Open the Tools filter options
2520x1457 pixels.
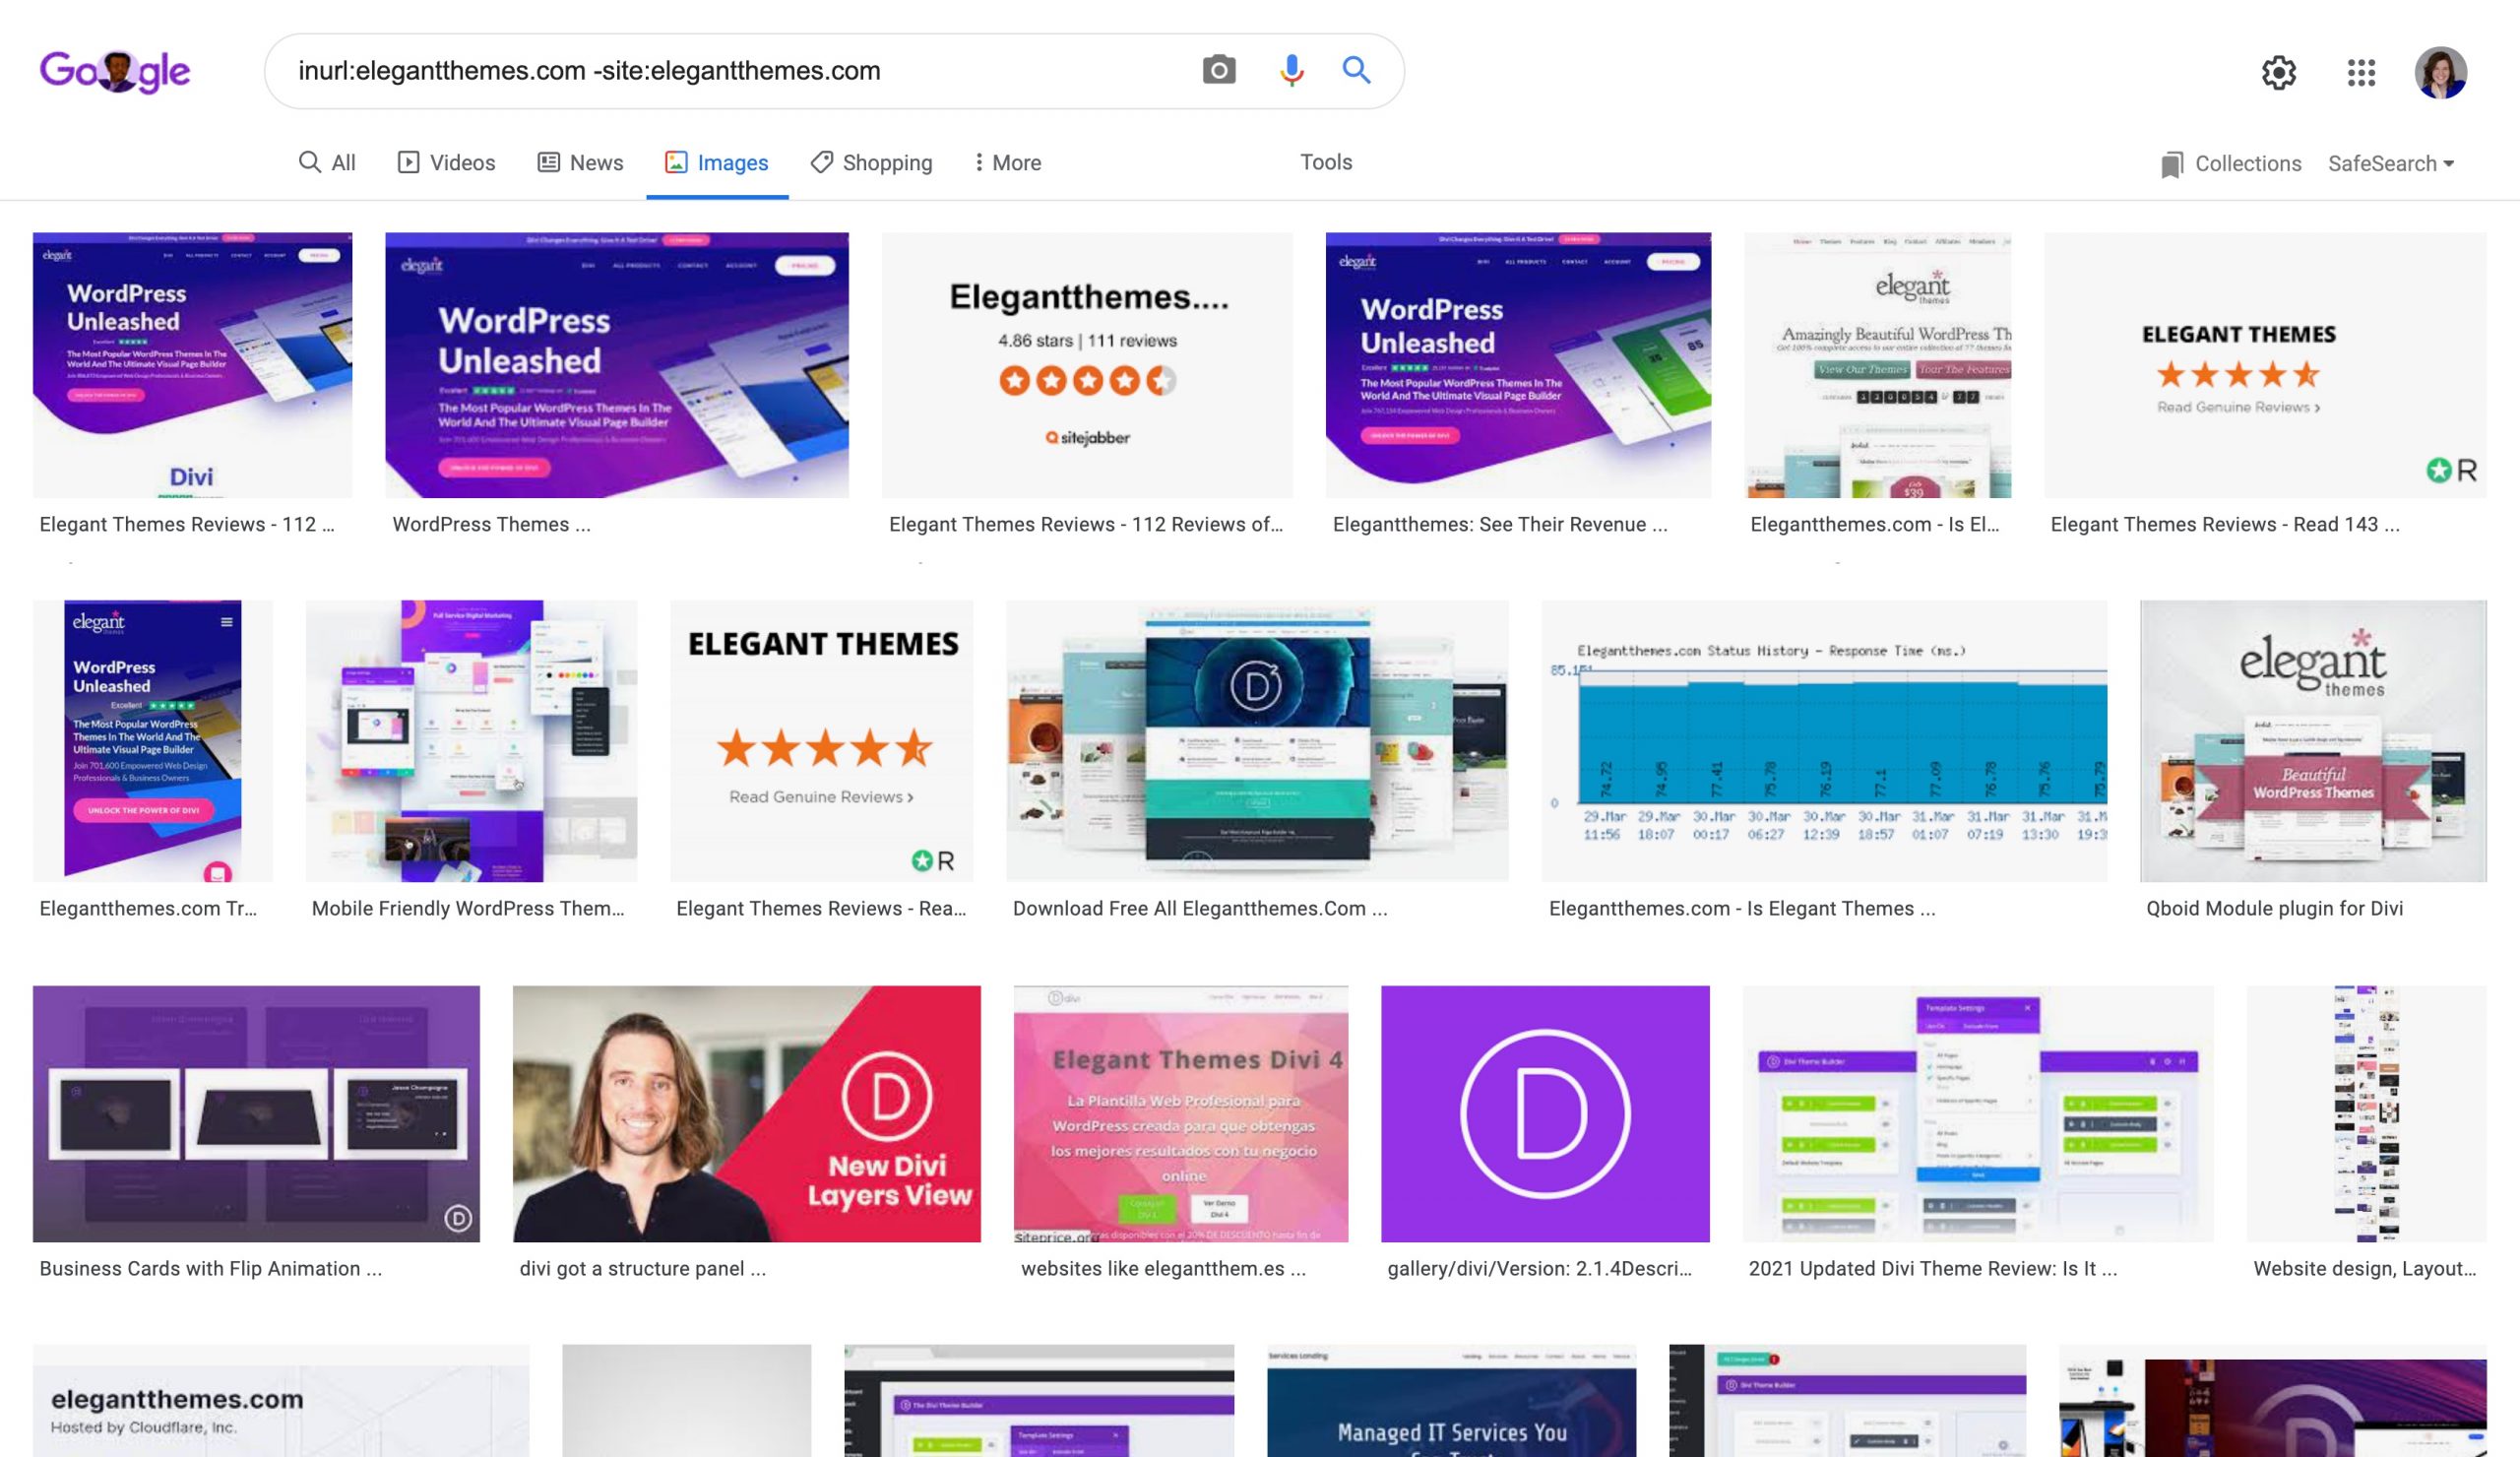coord(1325,162)
